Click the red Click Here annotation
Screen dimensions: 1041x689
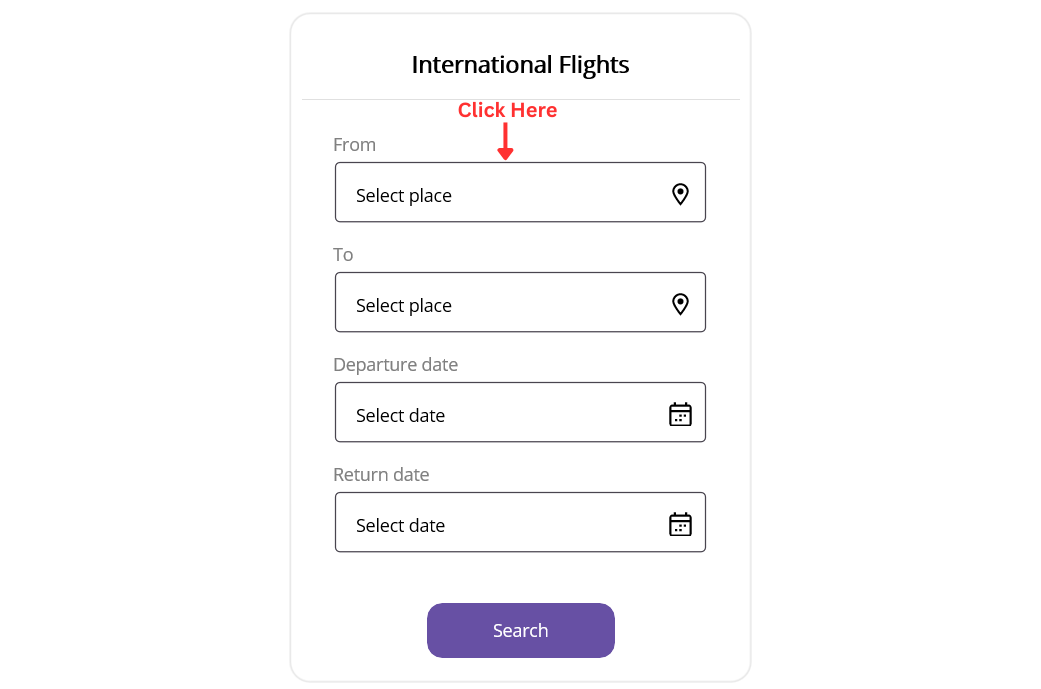point(507,110)
